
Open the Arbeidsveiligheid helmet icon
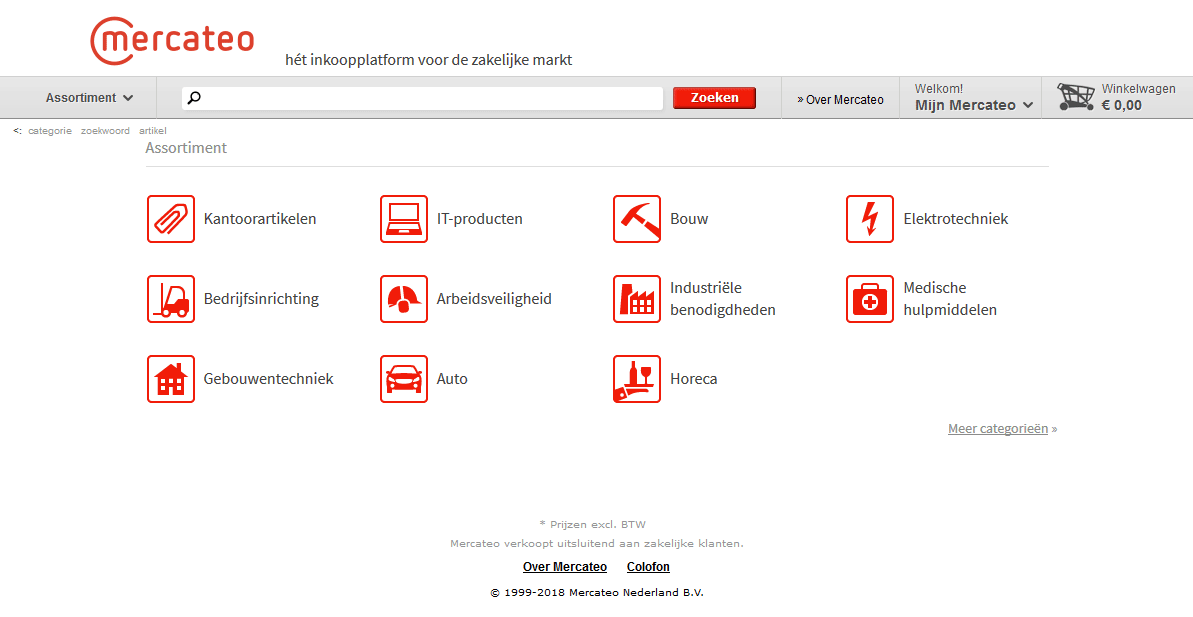404,299
